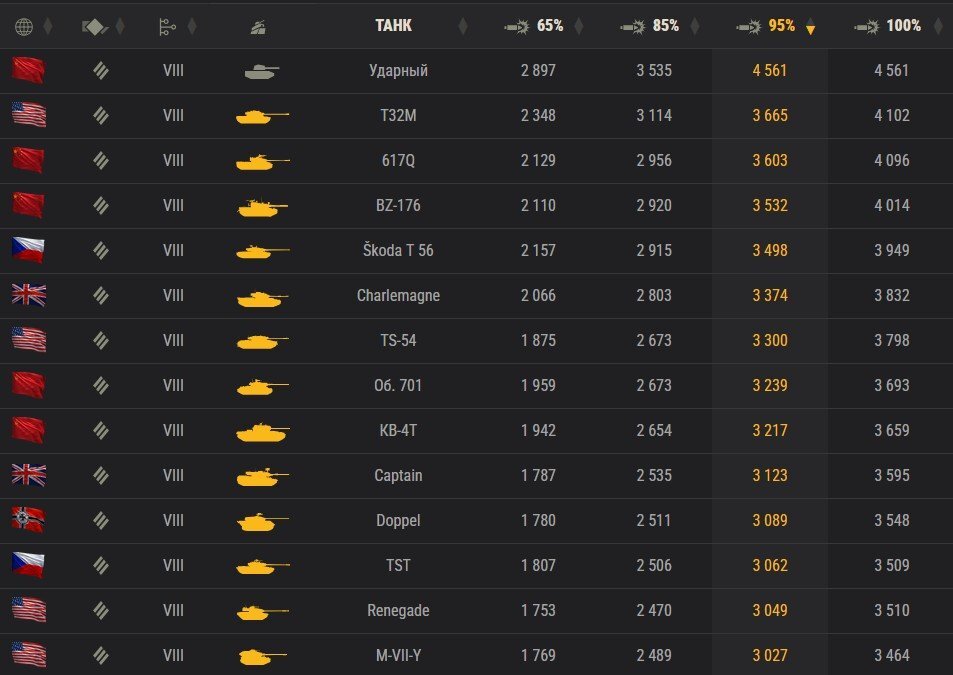
Task: Select the Captain tank row
Action: click(476, 476)
